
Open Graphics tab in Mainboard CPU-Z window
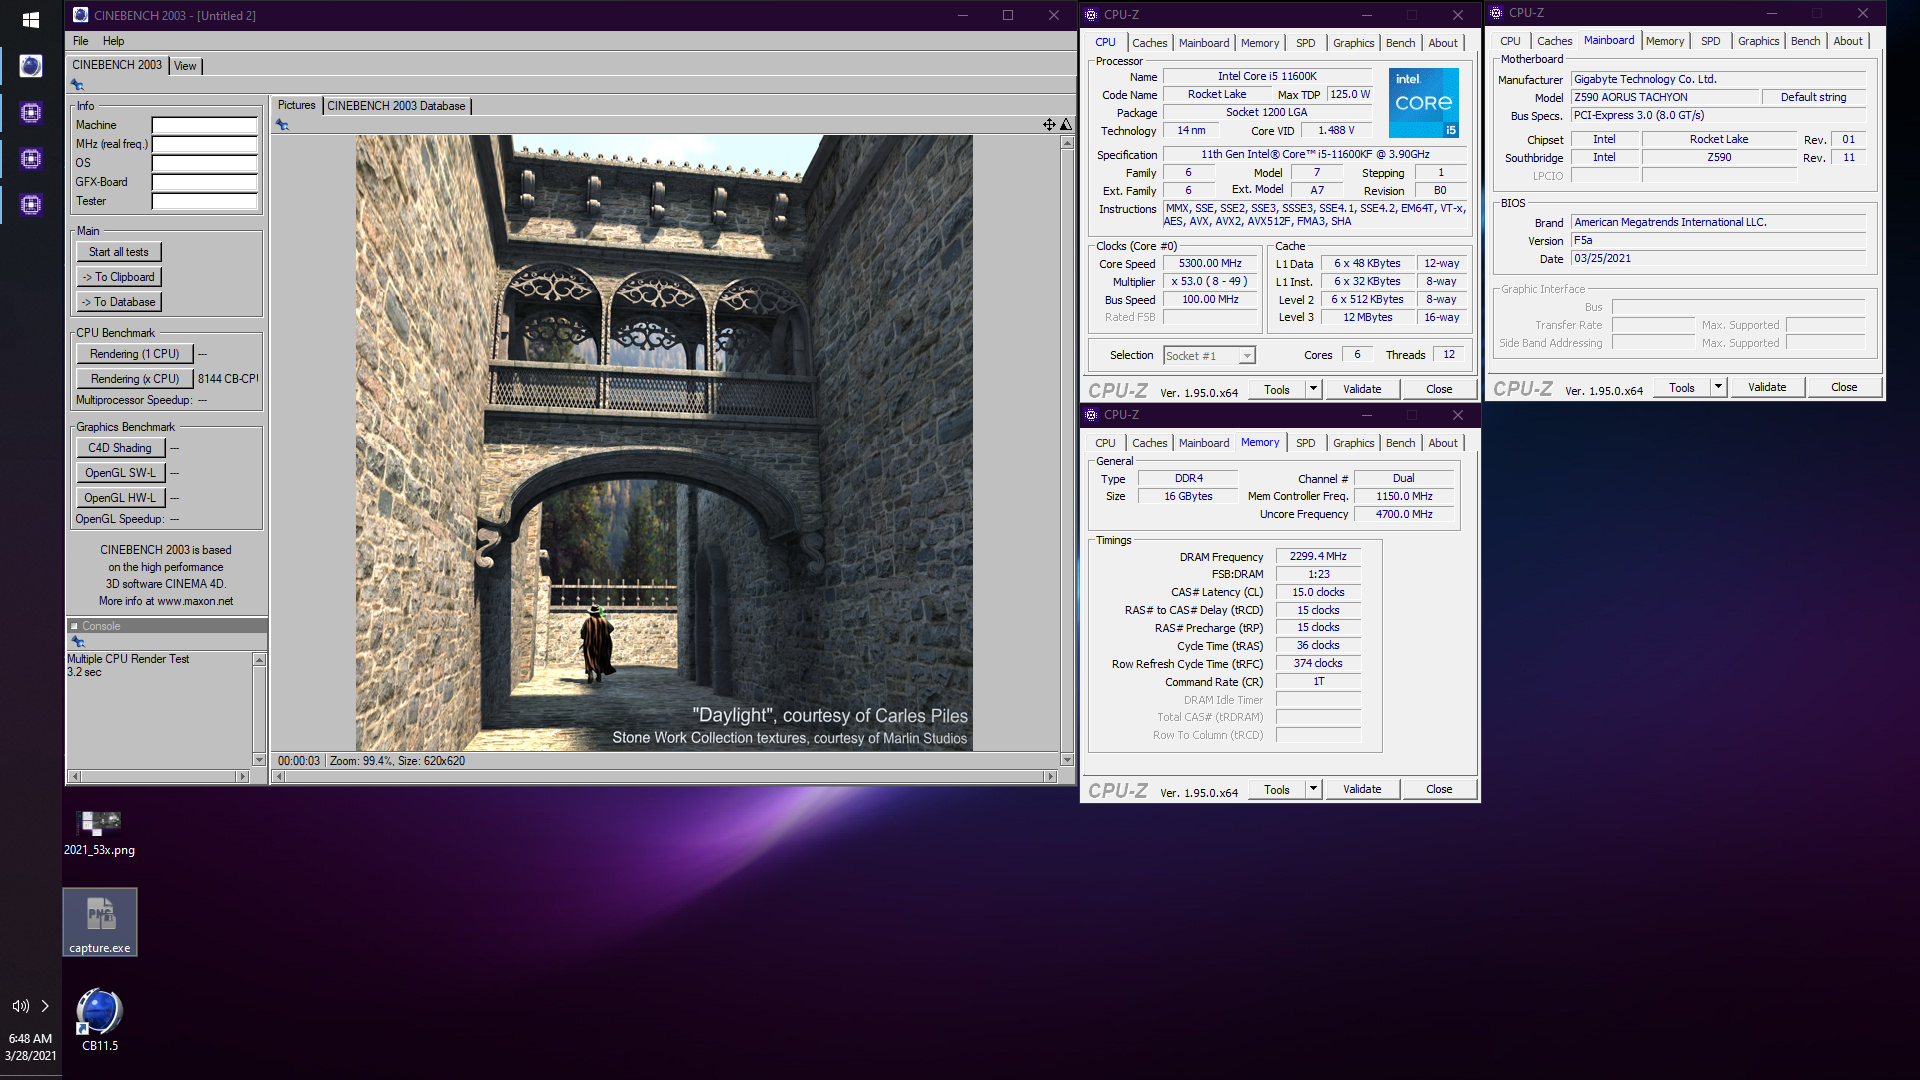1758,41
